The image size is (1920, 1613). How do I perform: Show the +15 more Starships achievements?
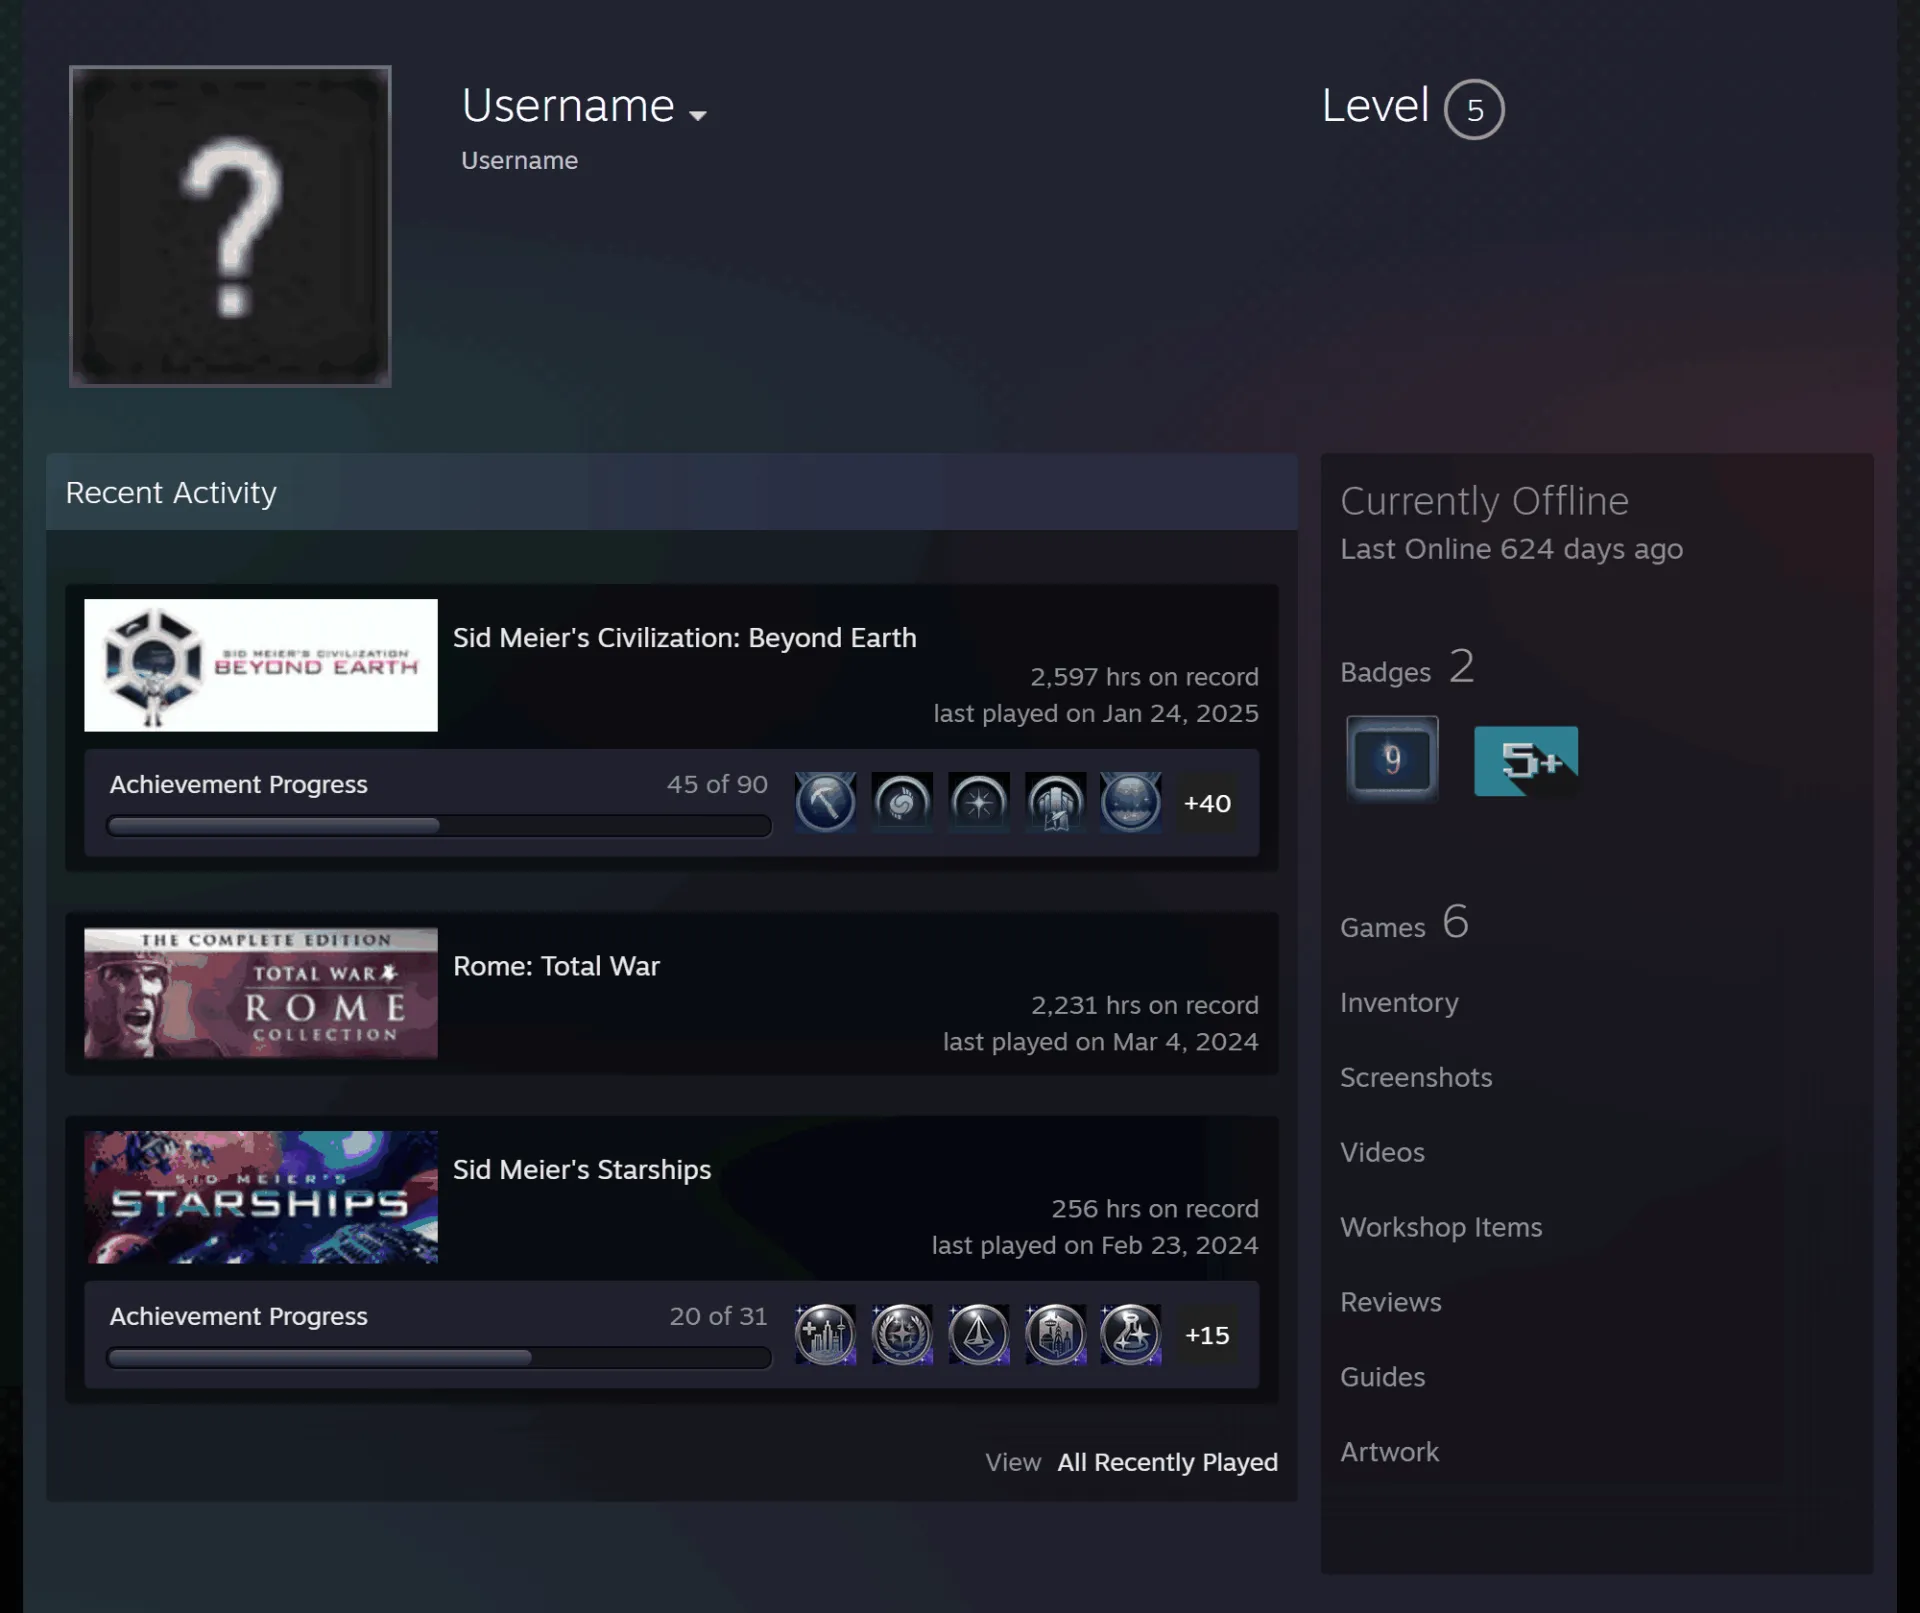pos(1207,1335)
